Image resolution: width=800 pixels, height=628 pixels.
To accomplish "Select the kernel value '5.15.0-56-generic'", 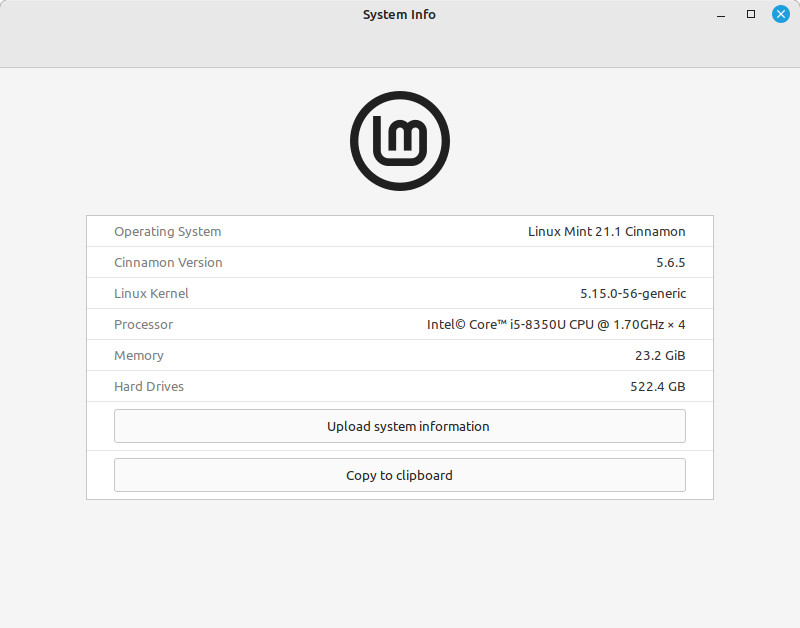I will pos(633,293).
